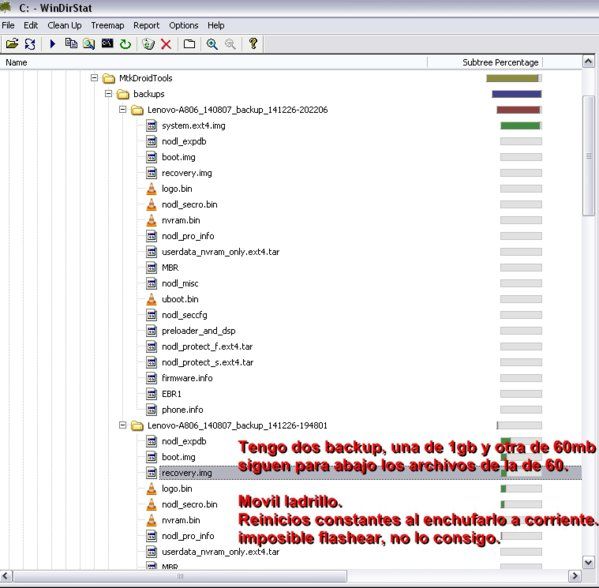Viewport: 599px width, 588px height.
Task: Click the file icon beside nodl_misc
Action: [152, 283]
